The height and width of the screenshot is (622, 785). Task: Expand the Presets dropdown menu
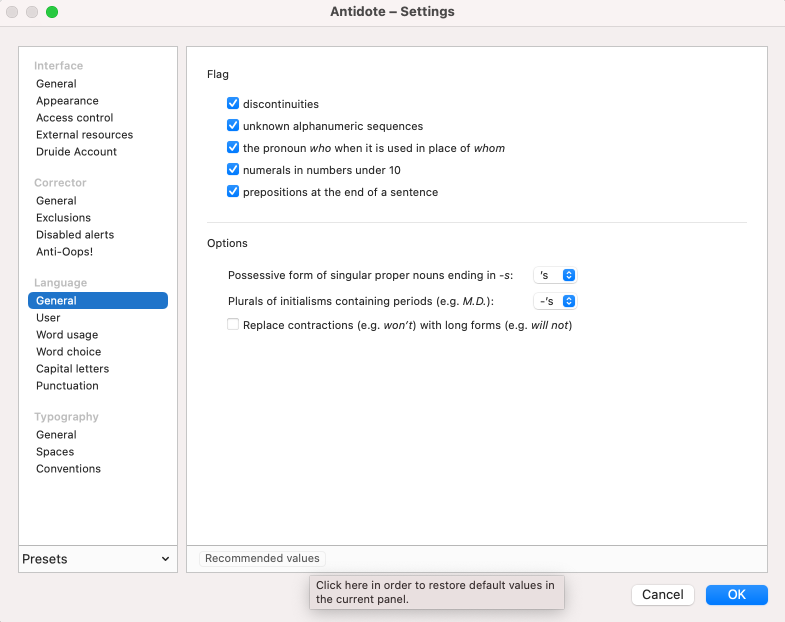pos(97,559)
